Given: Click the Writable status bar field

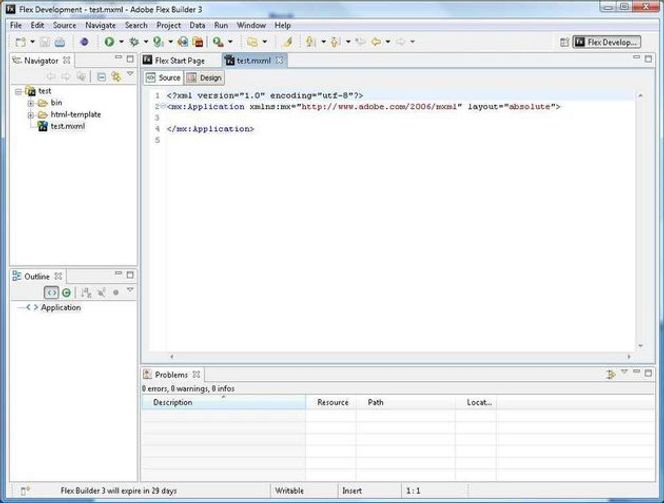Looking at the screenshot, I should 304,491.
